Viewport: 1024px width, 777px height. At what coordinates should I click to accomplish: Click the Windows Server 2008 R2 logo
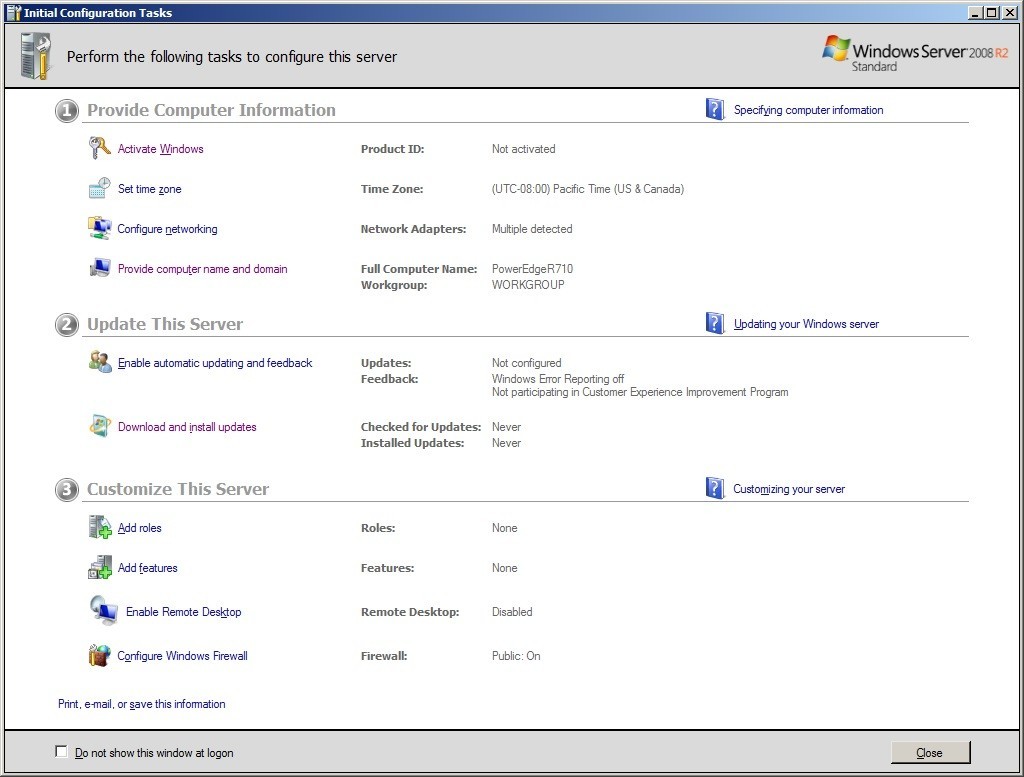[915, 54]
